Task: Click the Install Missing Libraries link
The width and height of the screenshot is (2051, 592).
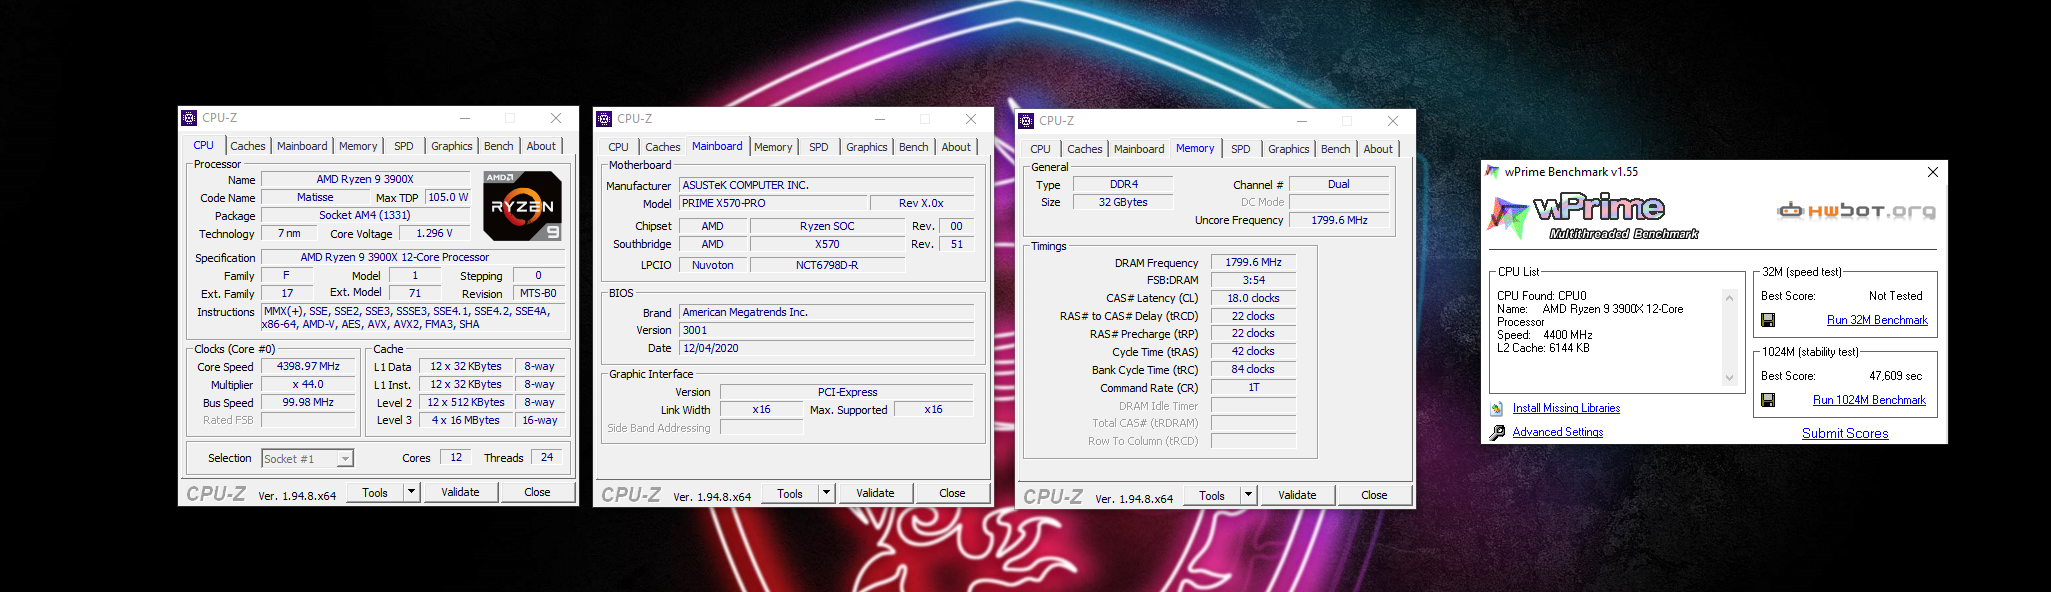Action: [x=1566, y=408]
